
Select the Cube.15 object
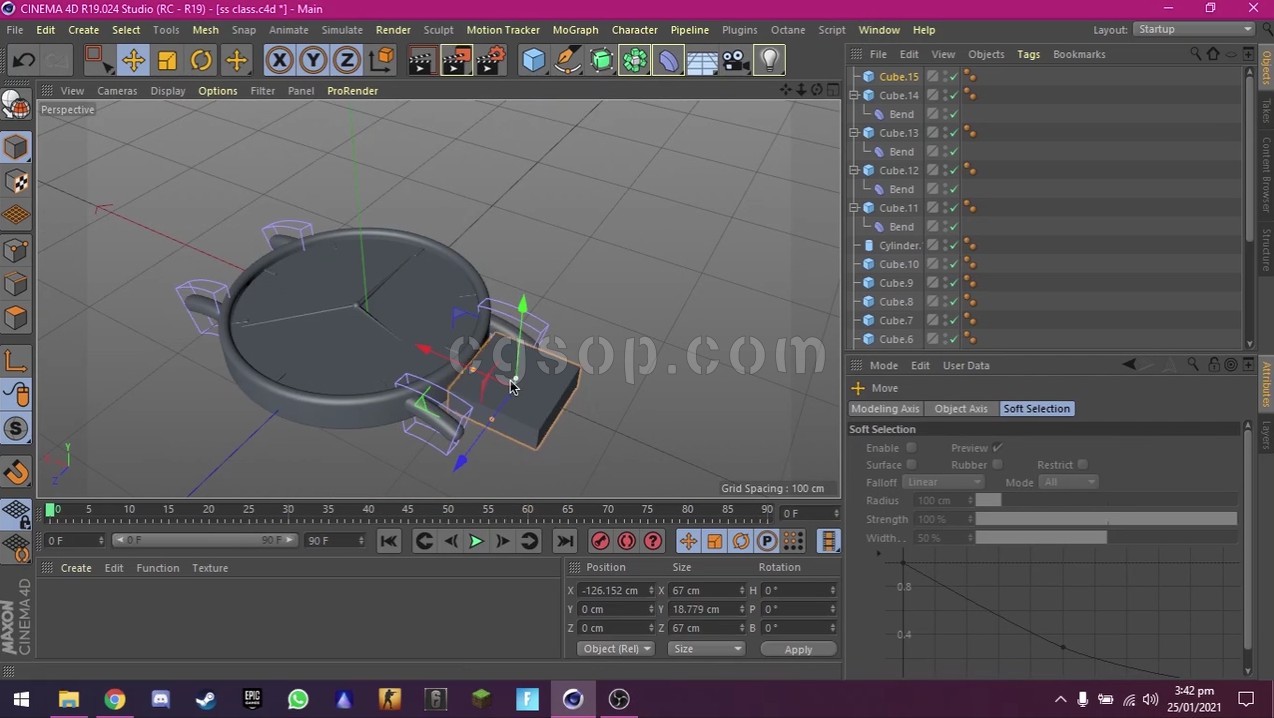(899, 77)
